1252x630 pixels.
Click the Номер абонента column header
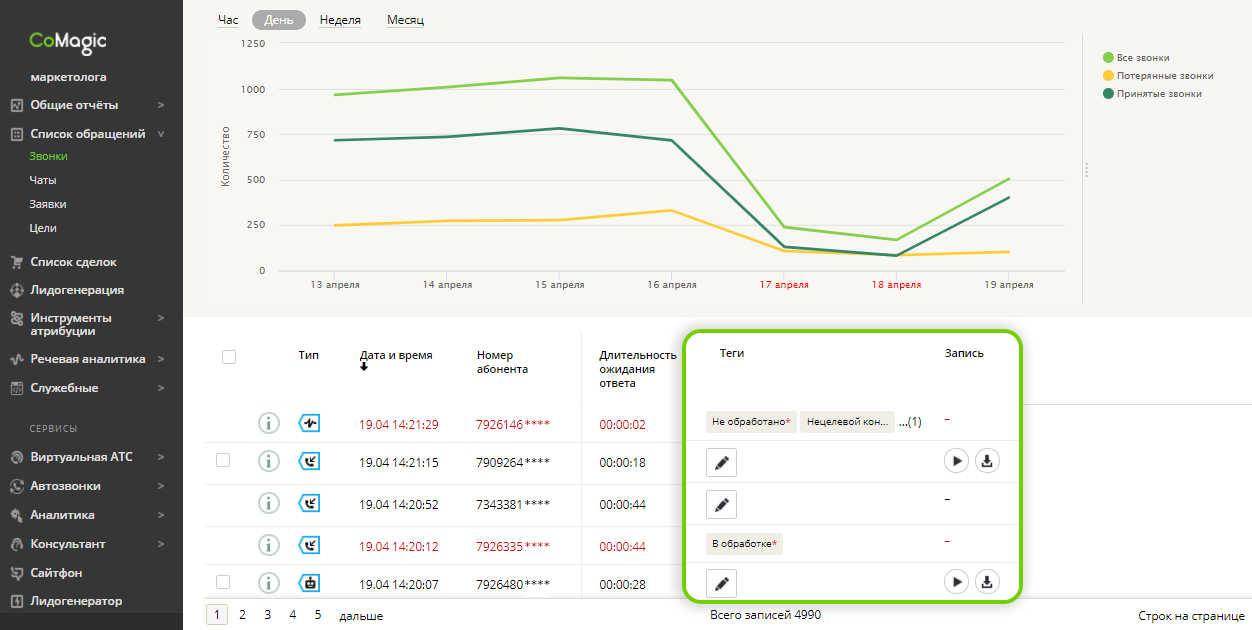(503, 362)
